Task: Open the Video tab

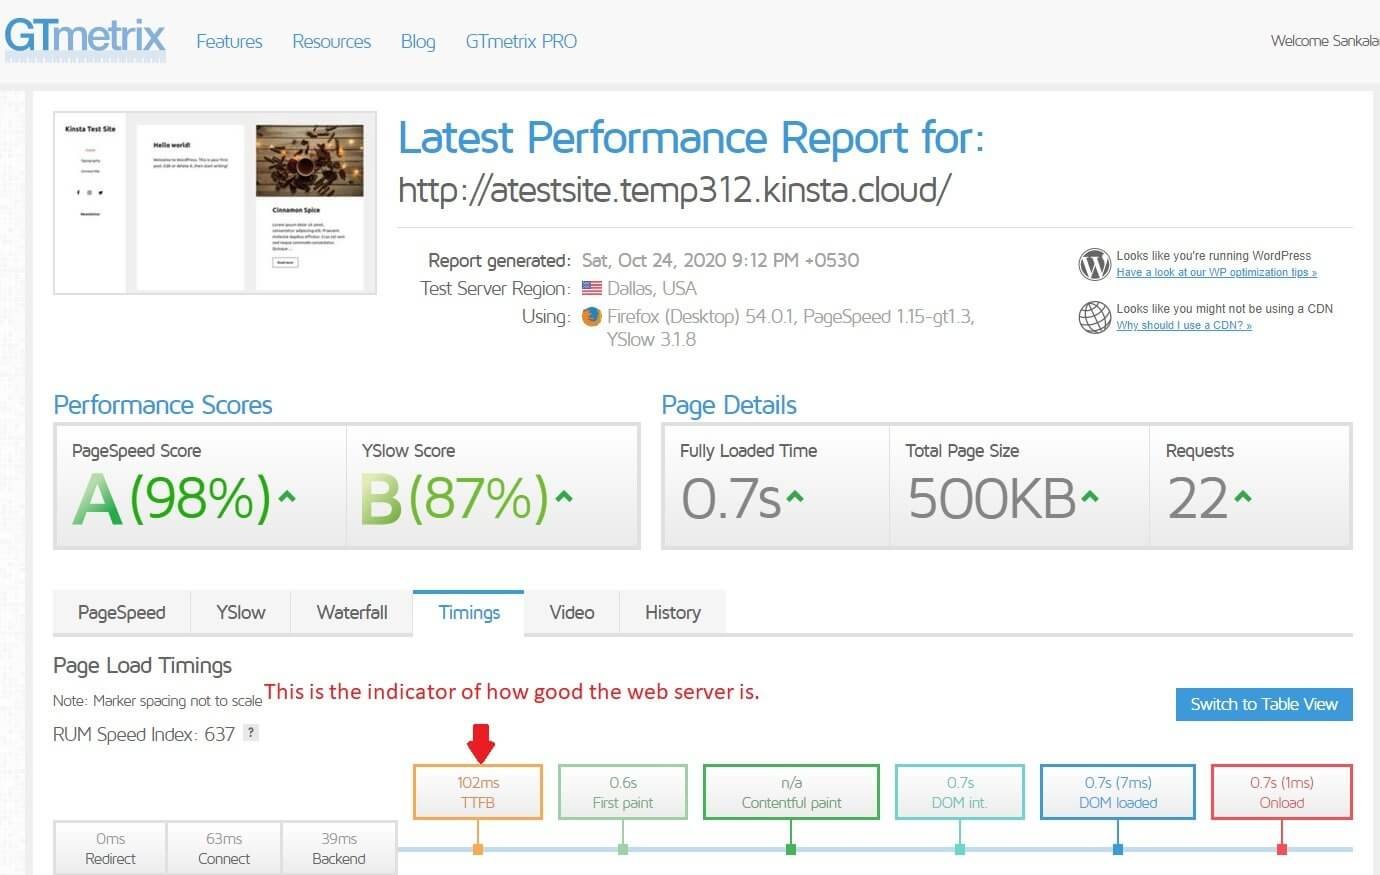Action: [572, 613]
